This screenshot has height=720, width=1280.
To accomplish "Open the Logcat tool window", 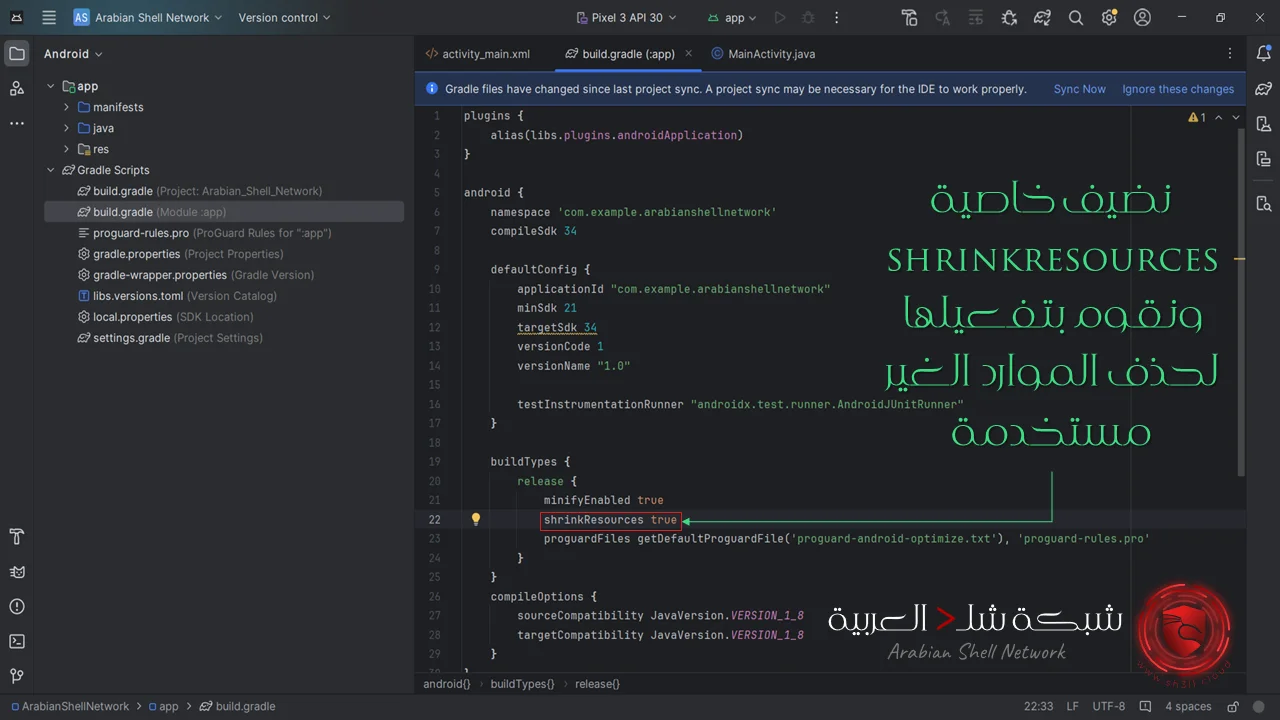I will (x=16, y=572).
